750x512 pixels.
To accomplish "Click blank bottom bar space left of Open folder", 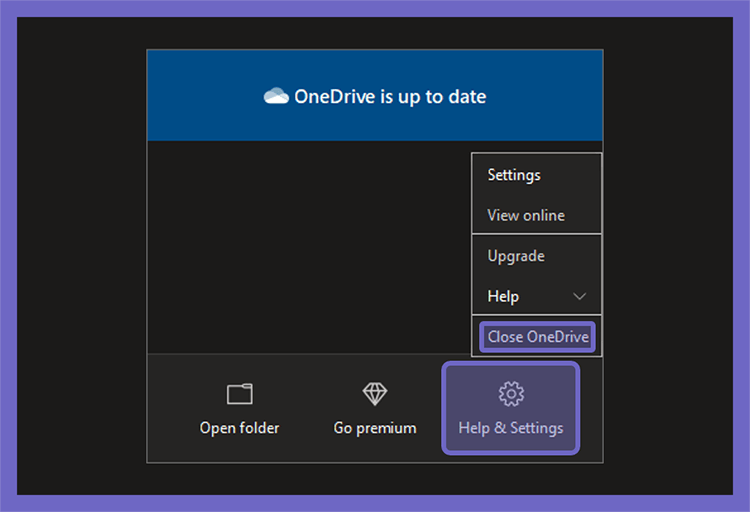I will click(x=170, y=408).
